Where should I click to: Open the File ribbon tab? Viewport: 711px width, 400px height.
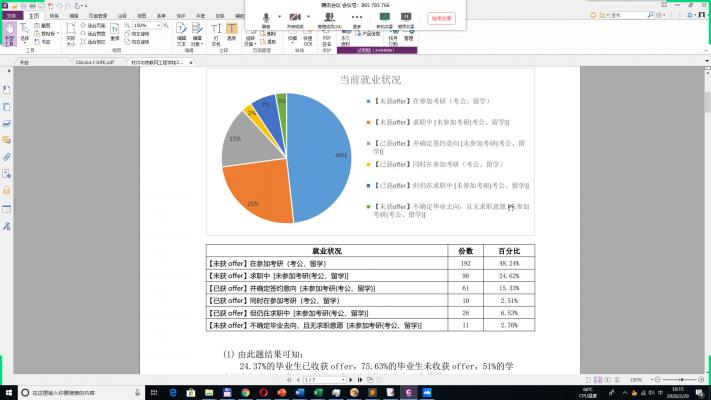point(13,16)
